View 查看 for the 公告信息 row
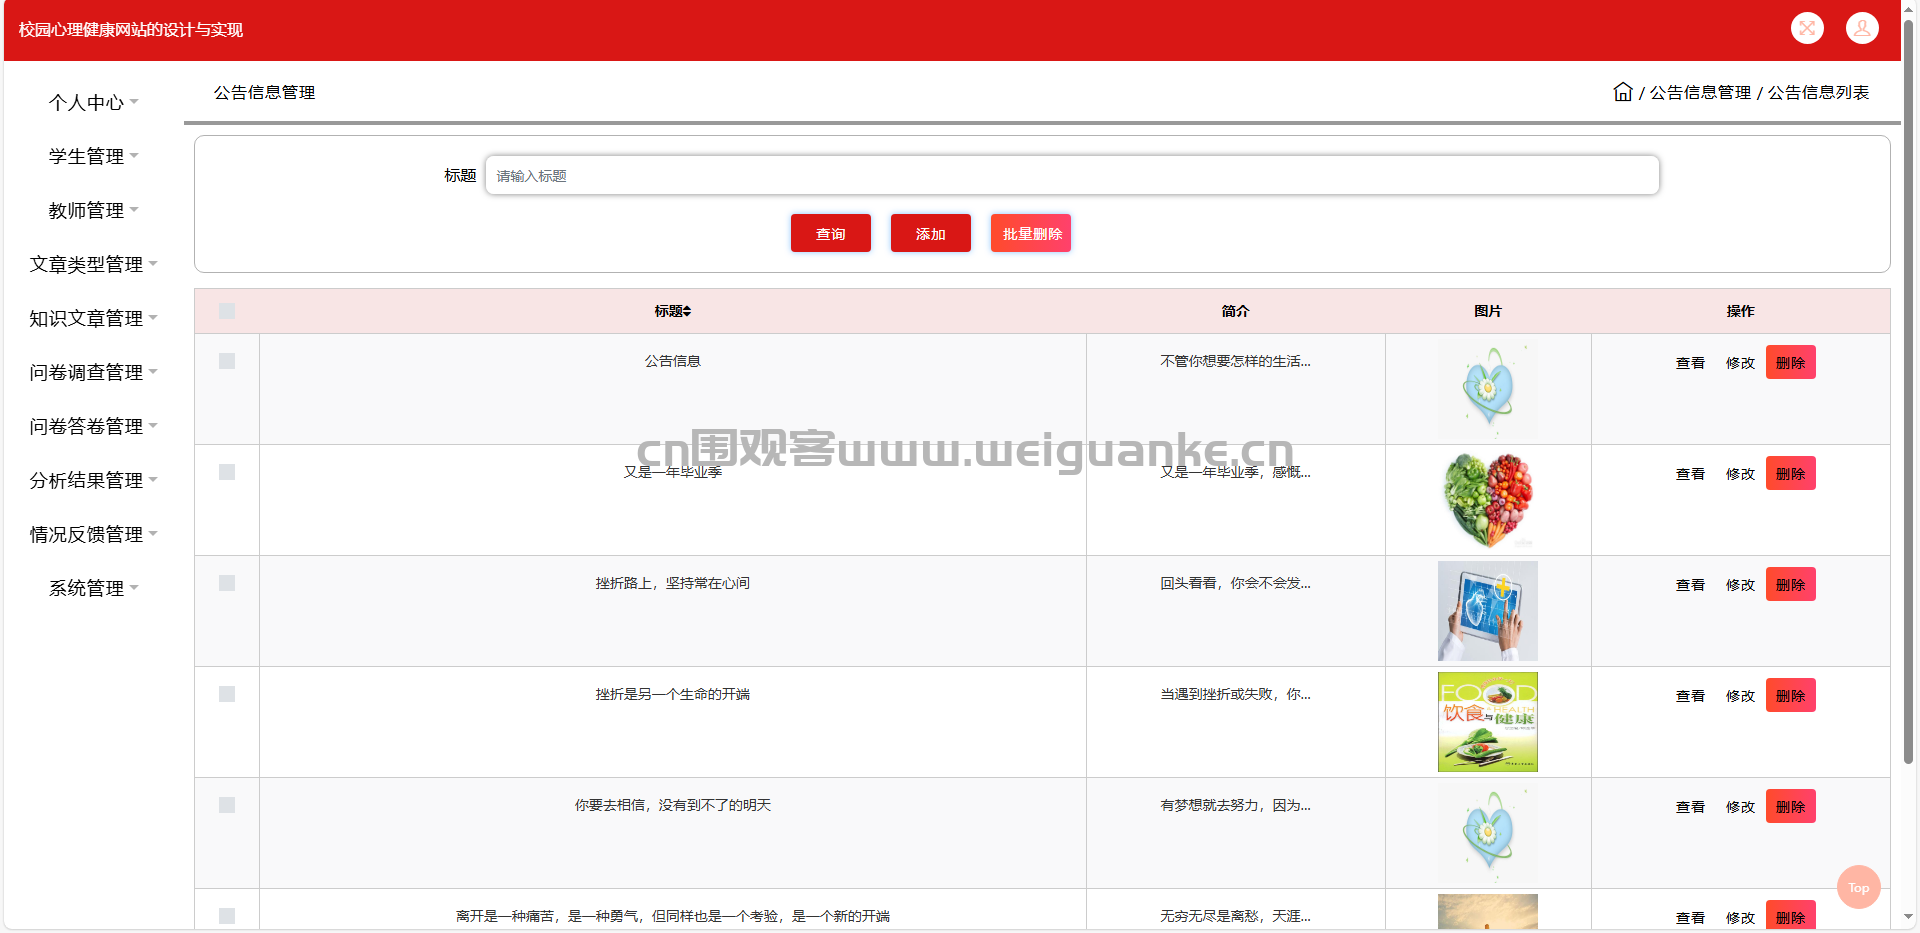The height and width of the screenshot is (933, 1920). point(1690,363)
